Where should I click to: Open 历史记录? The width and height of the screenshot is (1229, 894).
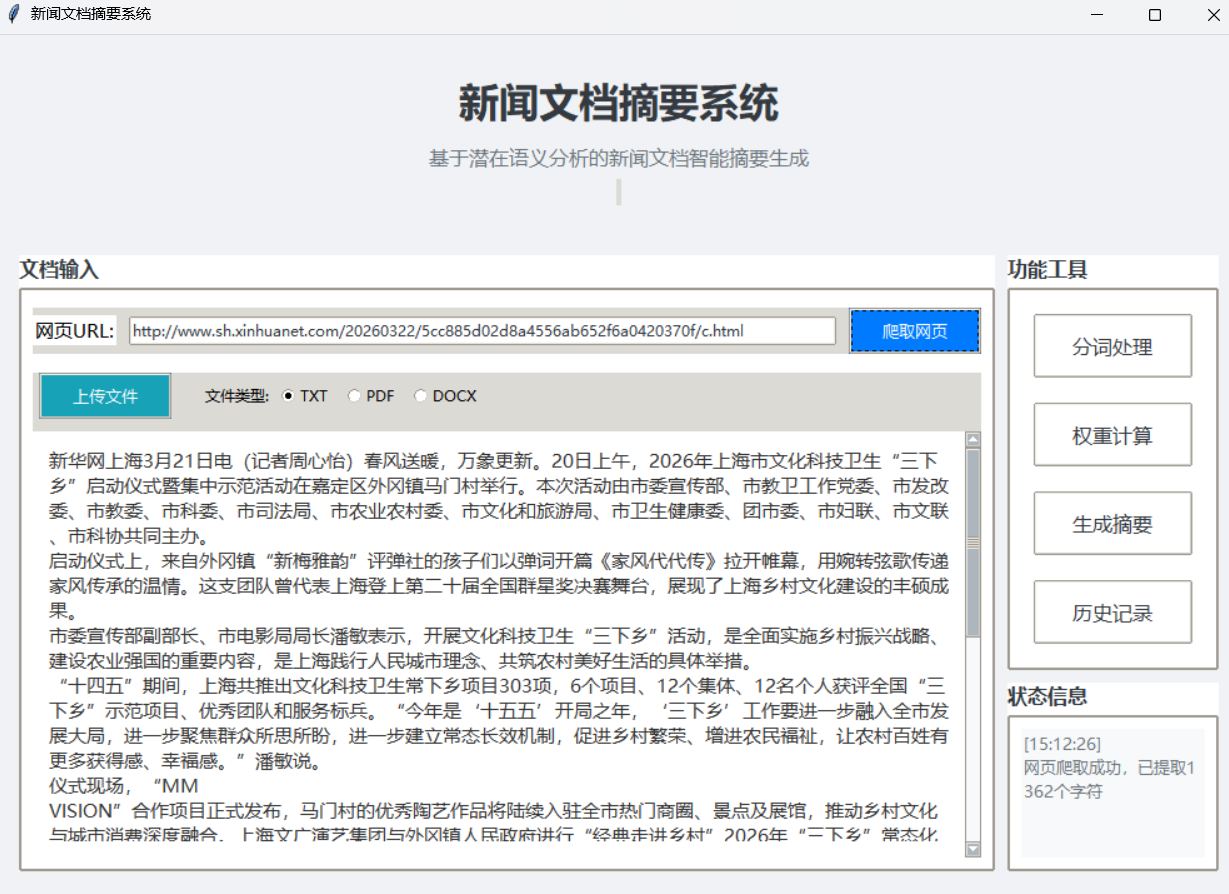[x=1112, y=612]
